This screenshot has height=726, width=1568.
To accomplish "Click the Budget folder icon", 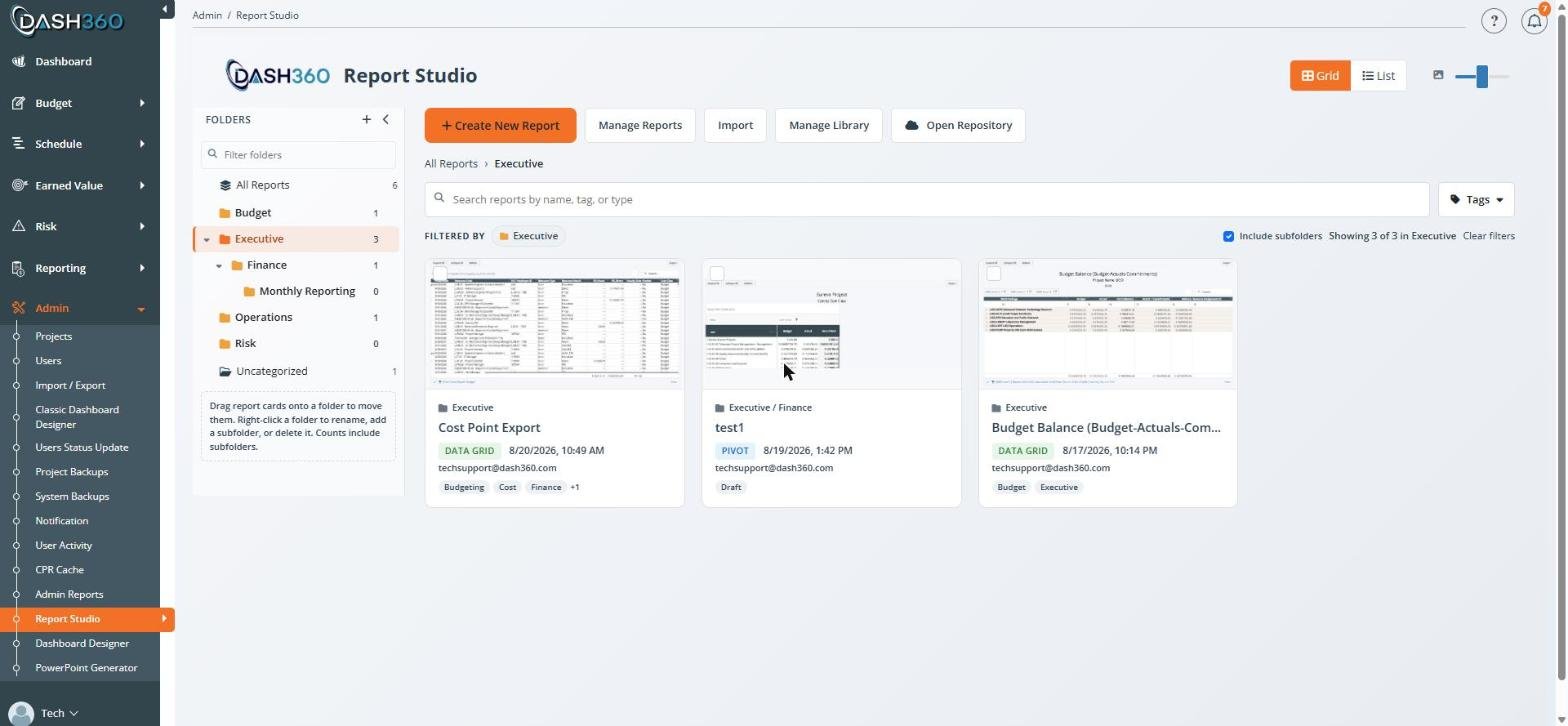I will [x=224, y=213].
